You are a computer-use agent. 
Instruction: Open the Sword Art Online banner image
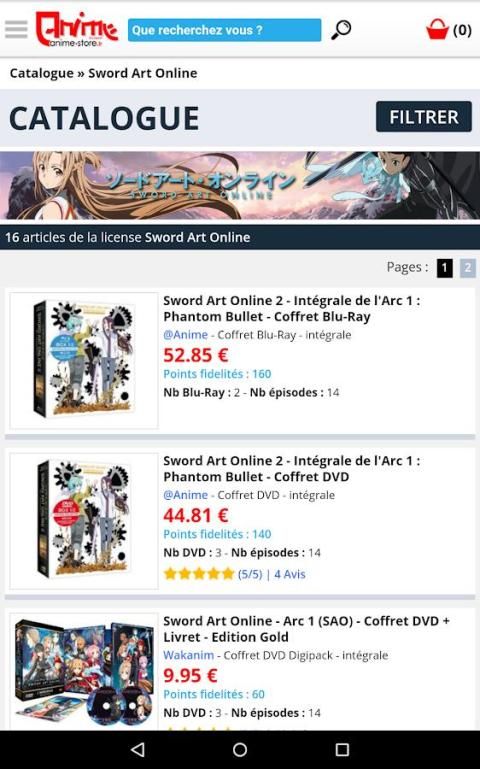coord(240,185)
